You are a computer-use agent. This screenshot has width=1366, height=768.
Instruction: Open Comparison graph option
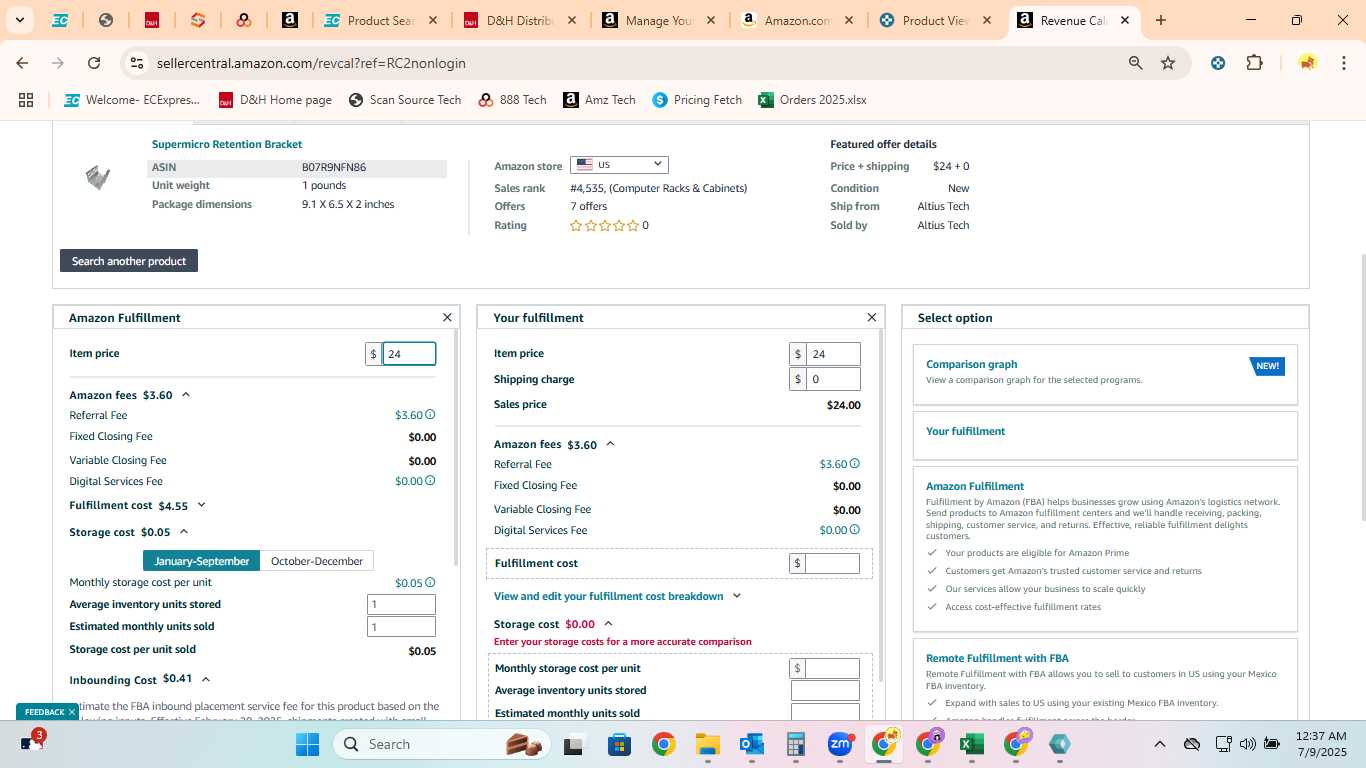1105,375
